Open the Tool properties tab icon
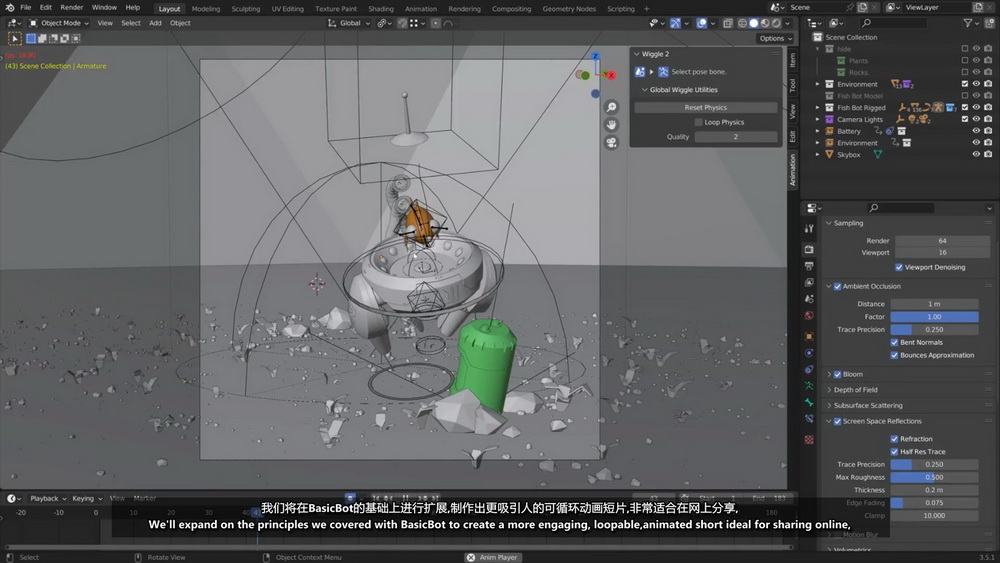Screen dimensions: 1000x563 coord(809,228)
